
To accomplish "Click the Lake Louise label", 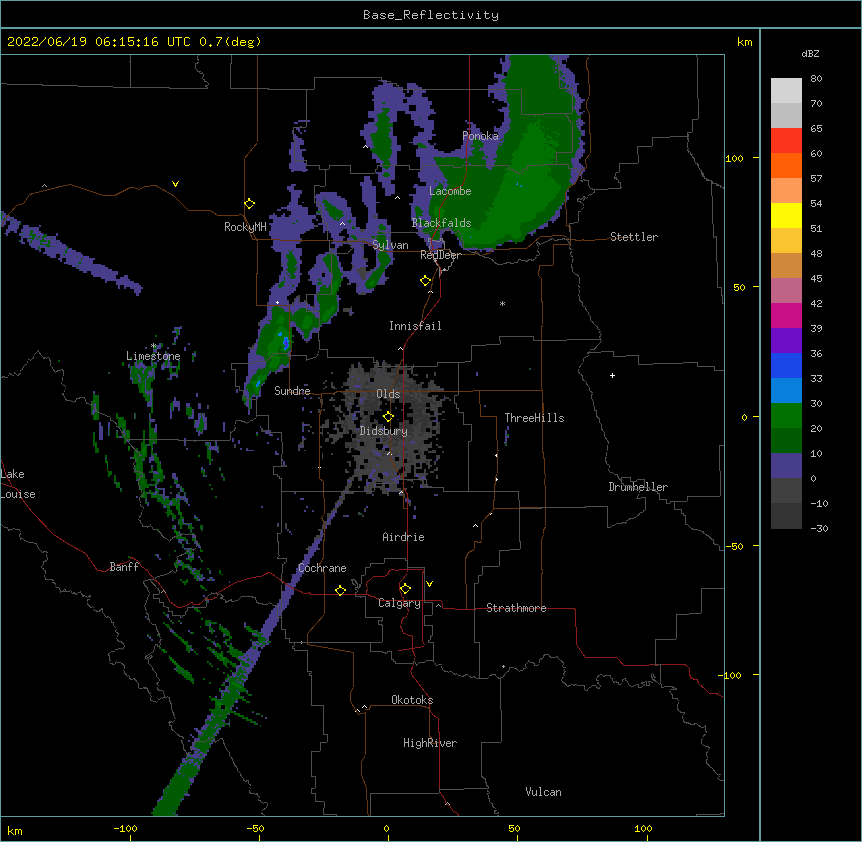I will point(18,484).
